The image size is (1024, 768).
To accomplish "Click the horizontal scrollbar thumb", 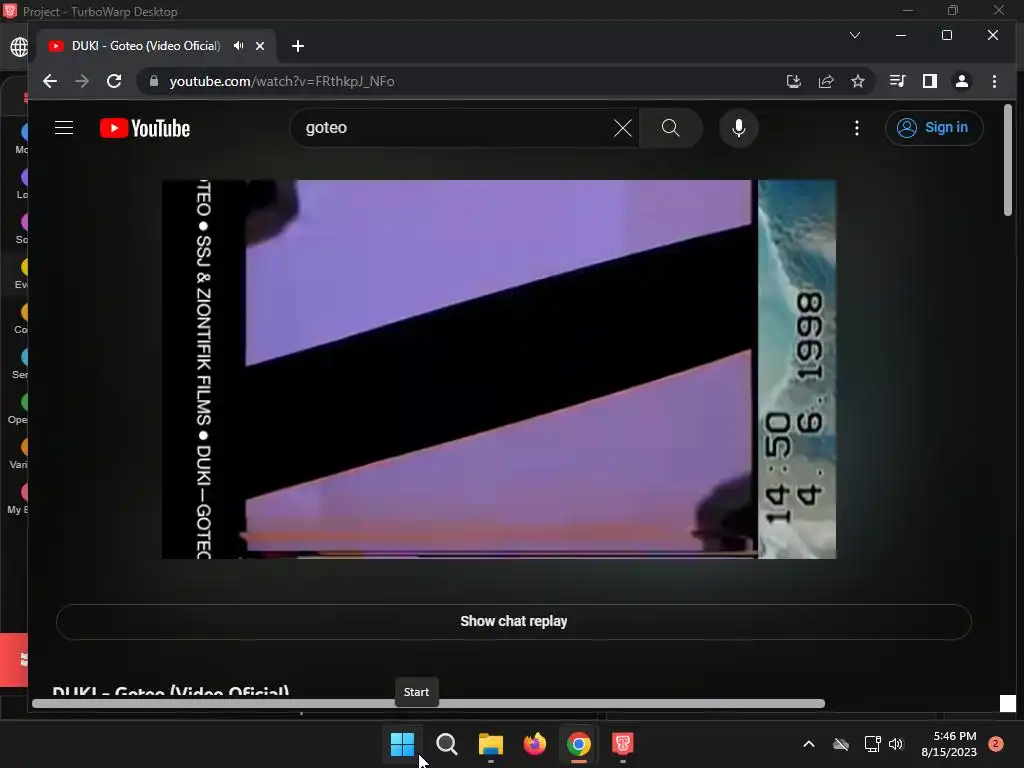I will [x=428, y=703].
